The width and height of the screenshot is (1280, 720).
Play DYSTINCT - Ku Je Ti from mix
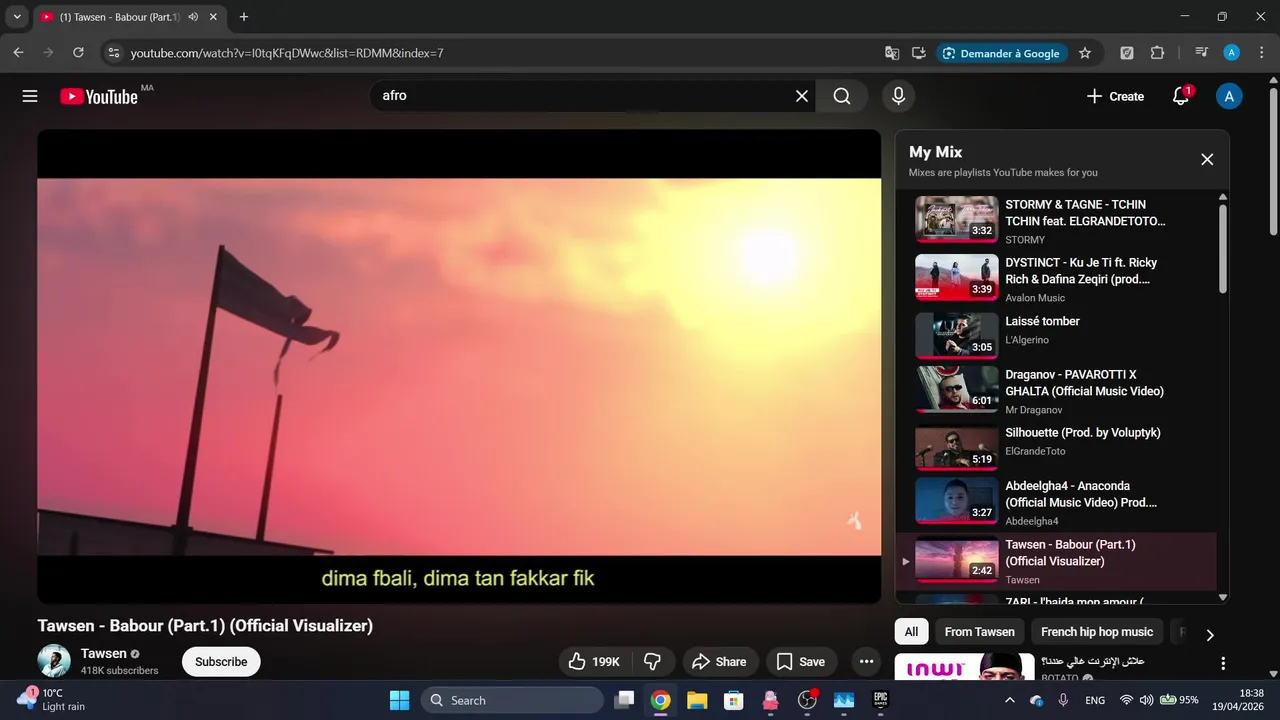[1055, 278]
